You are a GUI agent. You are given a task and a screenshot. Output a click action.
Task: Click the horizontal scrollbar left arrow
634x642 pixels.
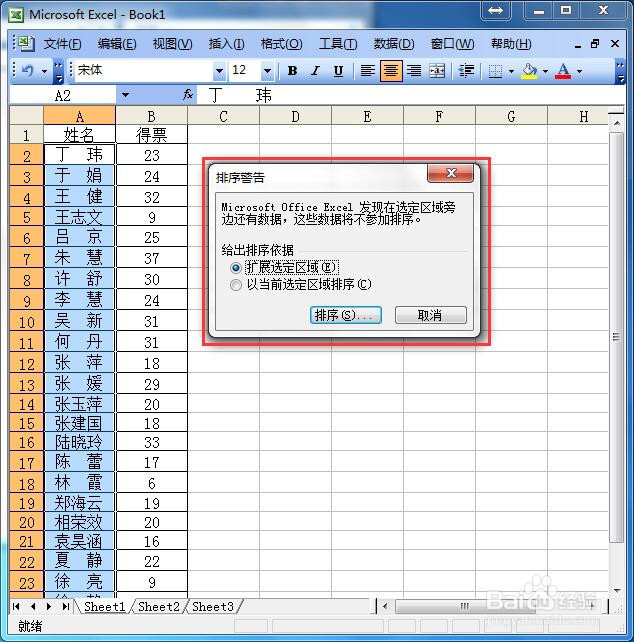(385, 606)
